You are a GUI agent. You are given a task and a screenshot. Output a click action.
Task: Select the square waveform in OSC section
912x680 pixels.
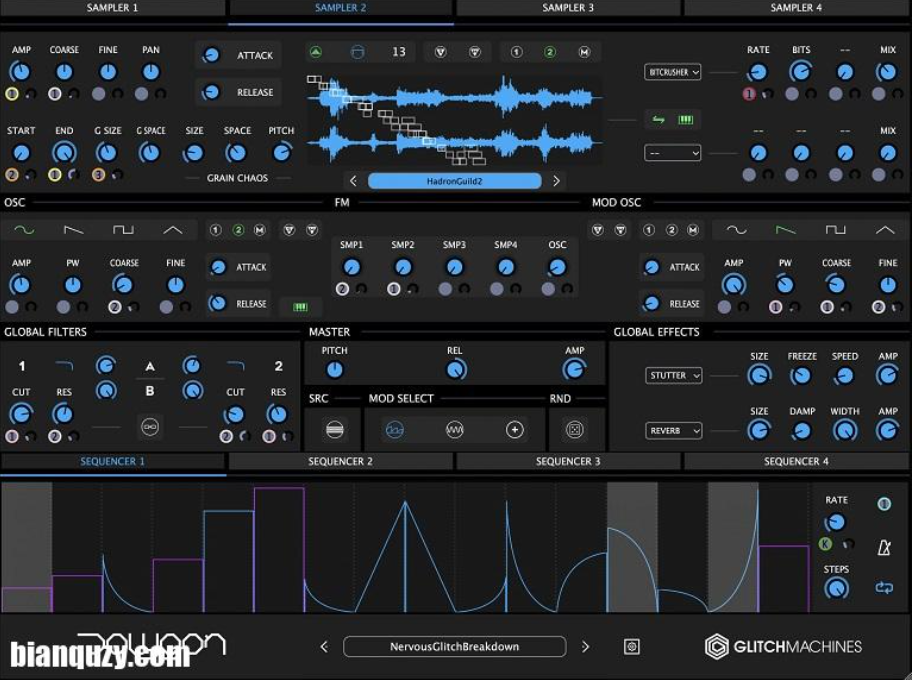123,230
